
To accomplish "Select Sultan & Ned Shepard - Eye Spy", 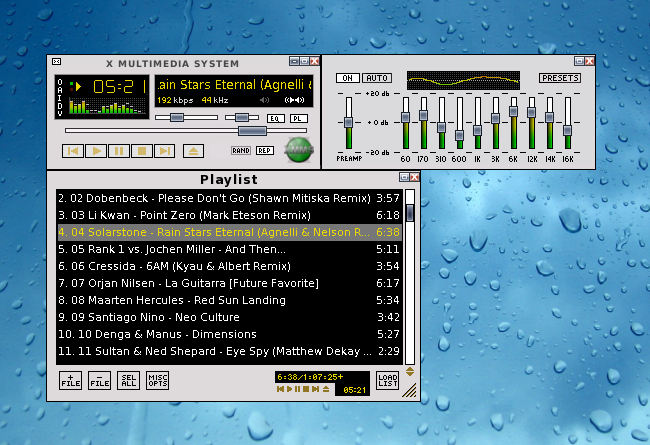I will (x=229, y=351).
